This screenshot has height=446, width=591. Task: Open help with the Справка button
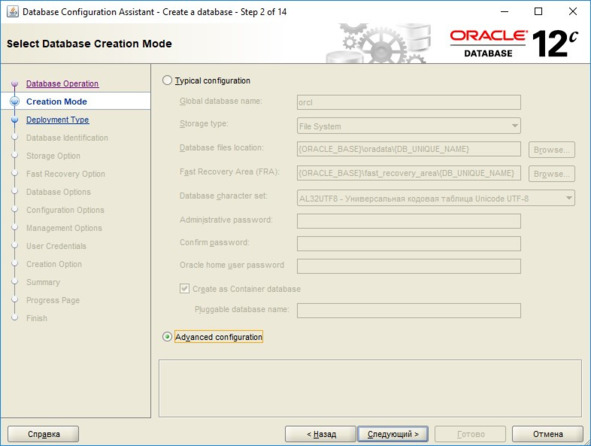pos(43,434)
